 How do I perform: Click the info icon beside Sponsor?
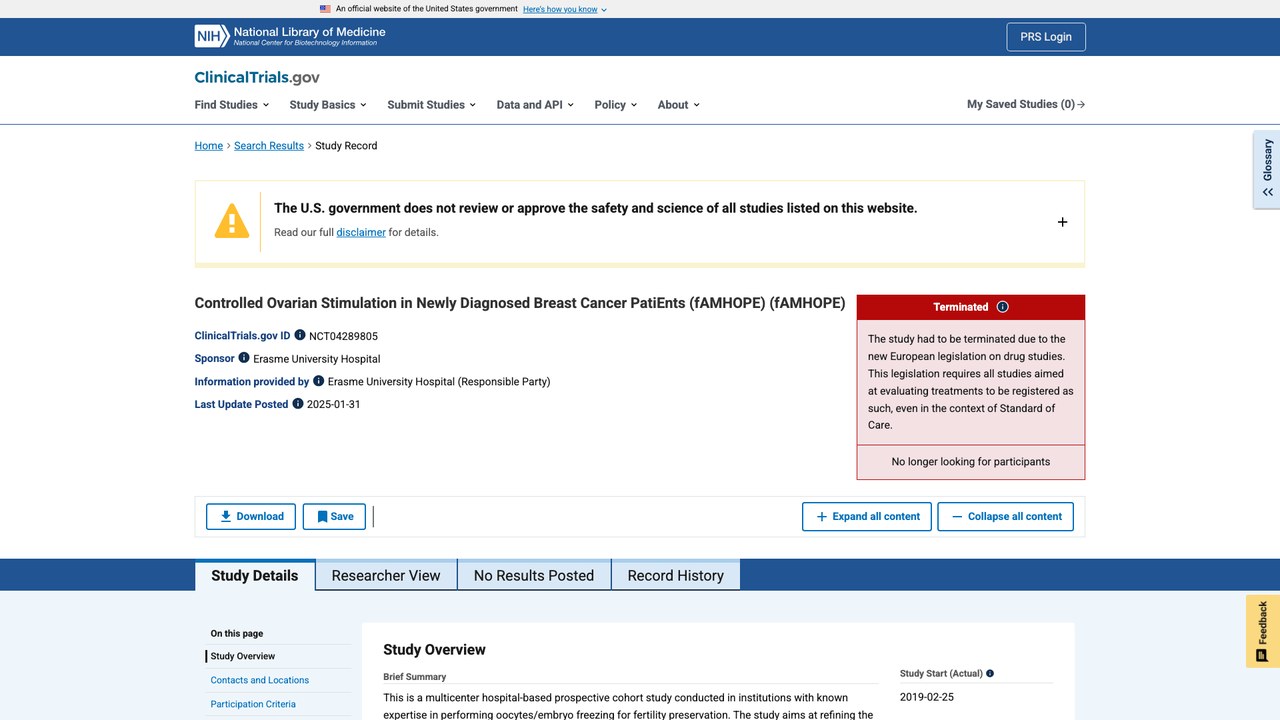(244, 358)
